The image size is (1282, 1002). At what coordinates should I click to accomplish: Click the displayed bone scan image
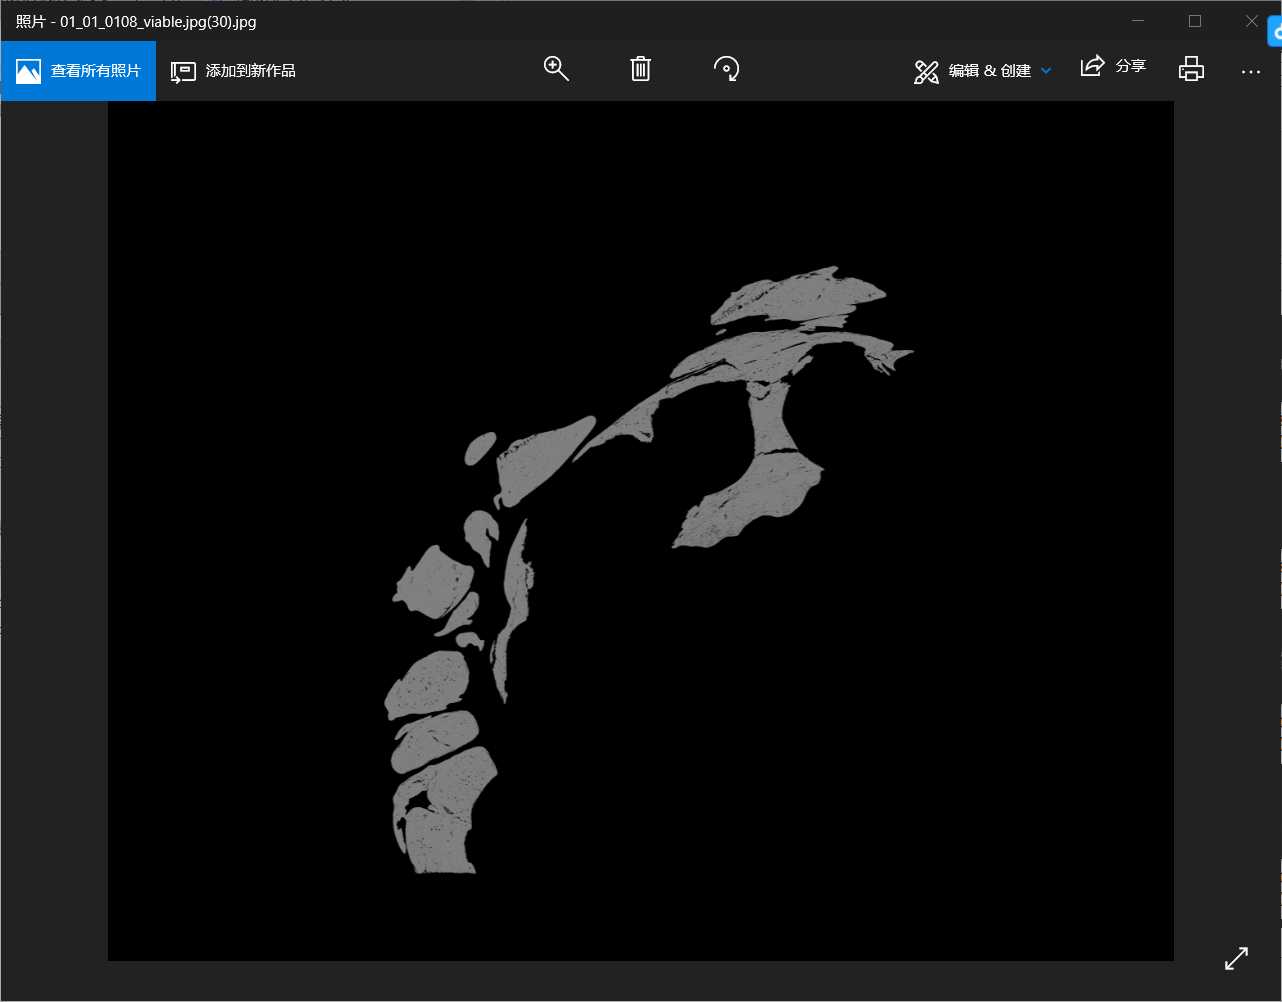tap(641, 531)
